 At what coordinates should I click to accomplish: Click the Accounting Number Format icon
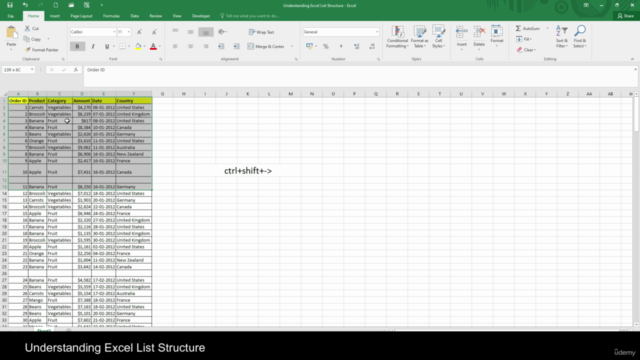point(309,47)
